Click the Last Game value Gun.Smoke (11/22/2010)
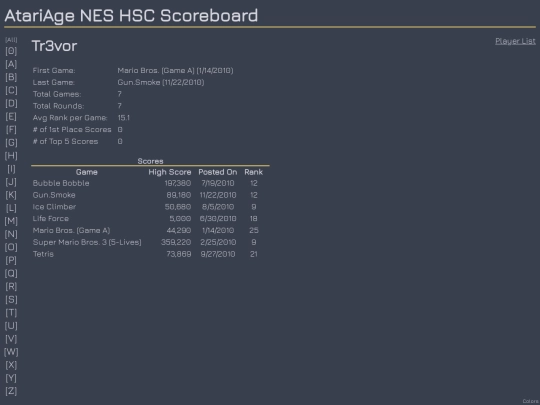 click(161, 82)
